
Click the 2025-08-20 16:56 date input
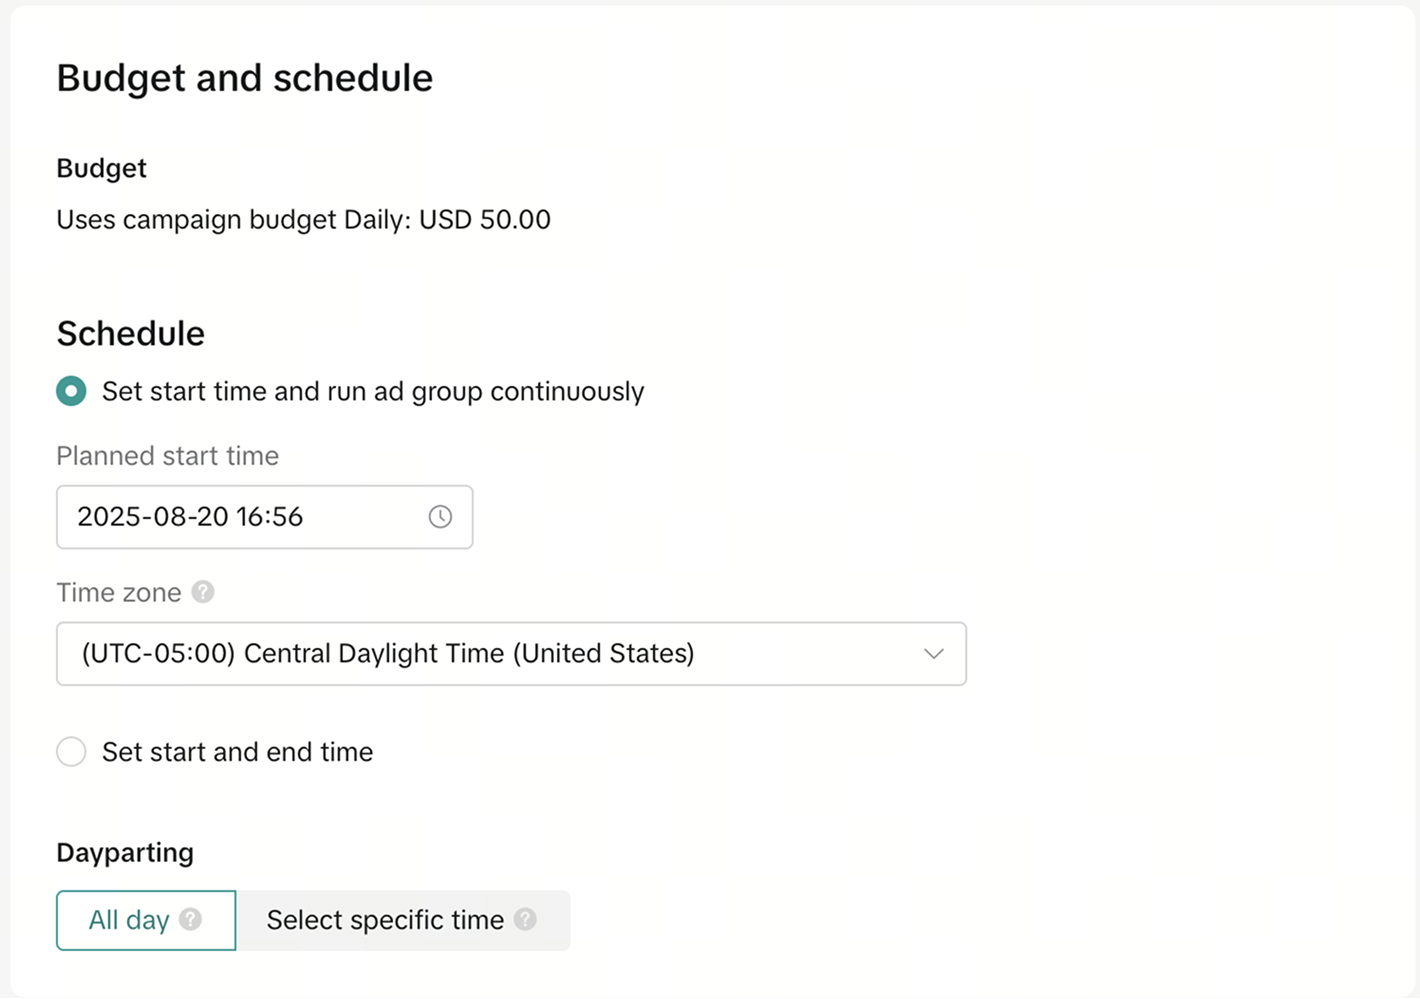pyautogui.click(x=240, y=517)
